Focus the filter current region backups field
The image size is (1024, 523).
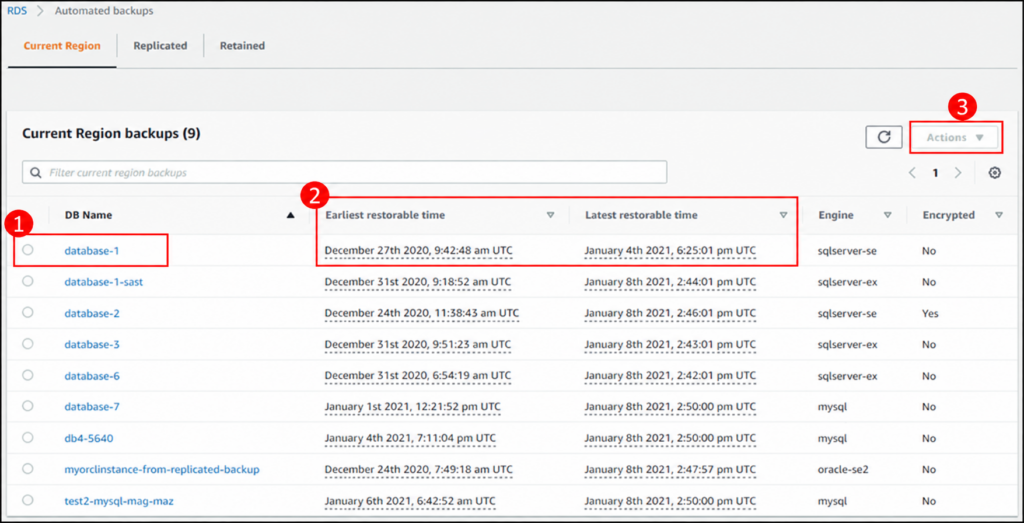pos(344,172)
